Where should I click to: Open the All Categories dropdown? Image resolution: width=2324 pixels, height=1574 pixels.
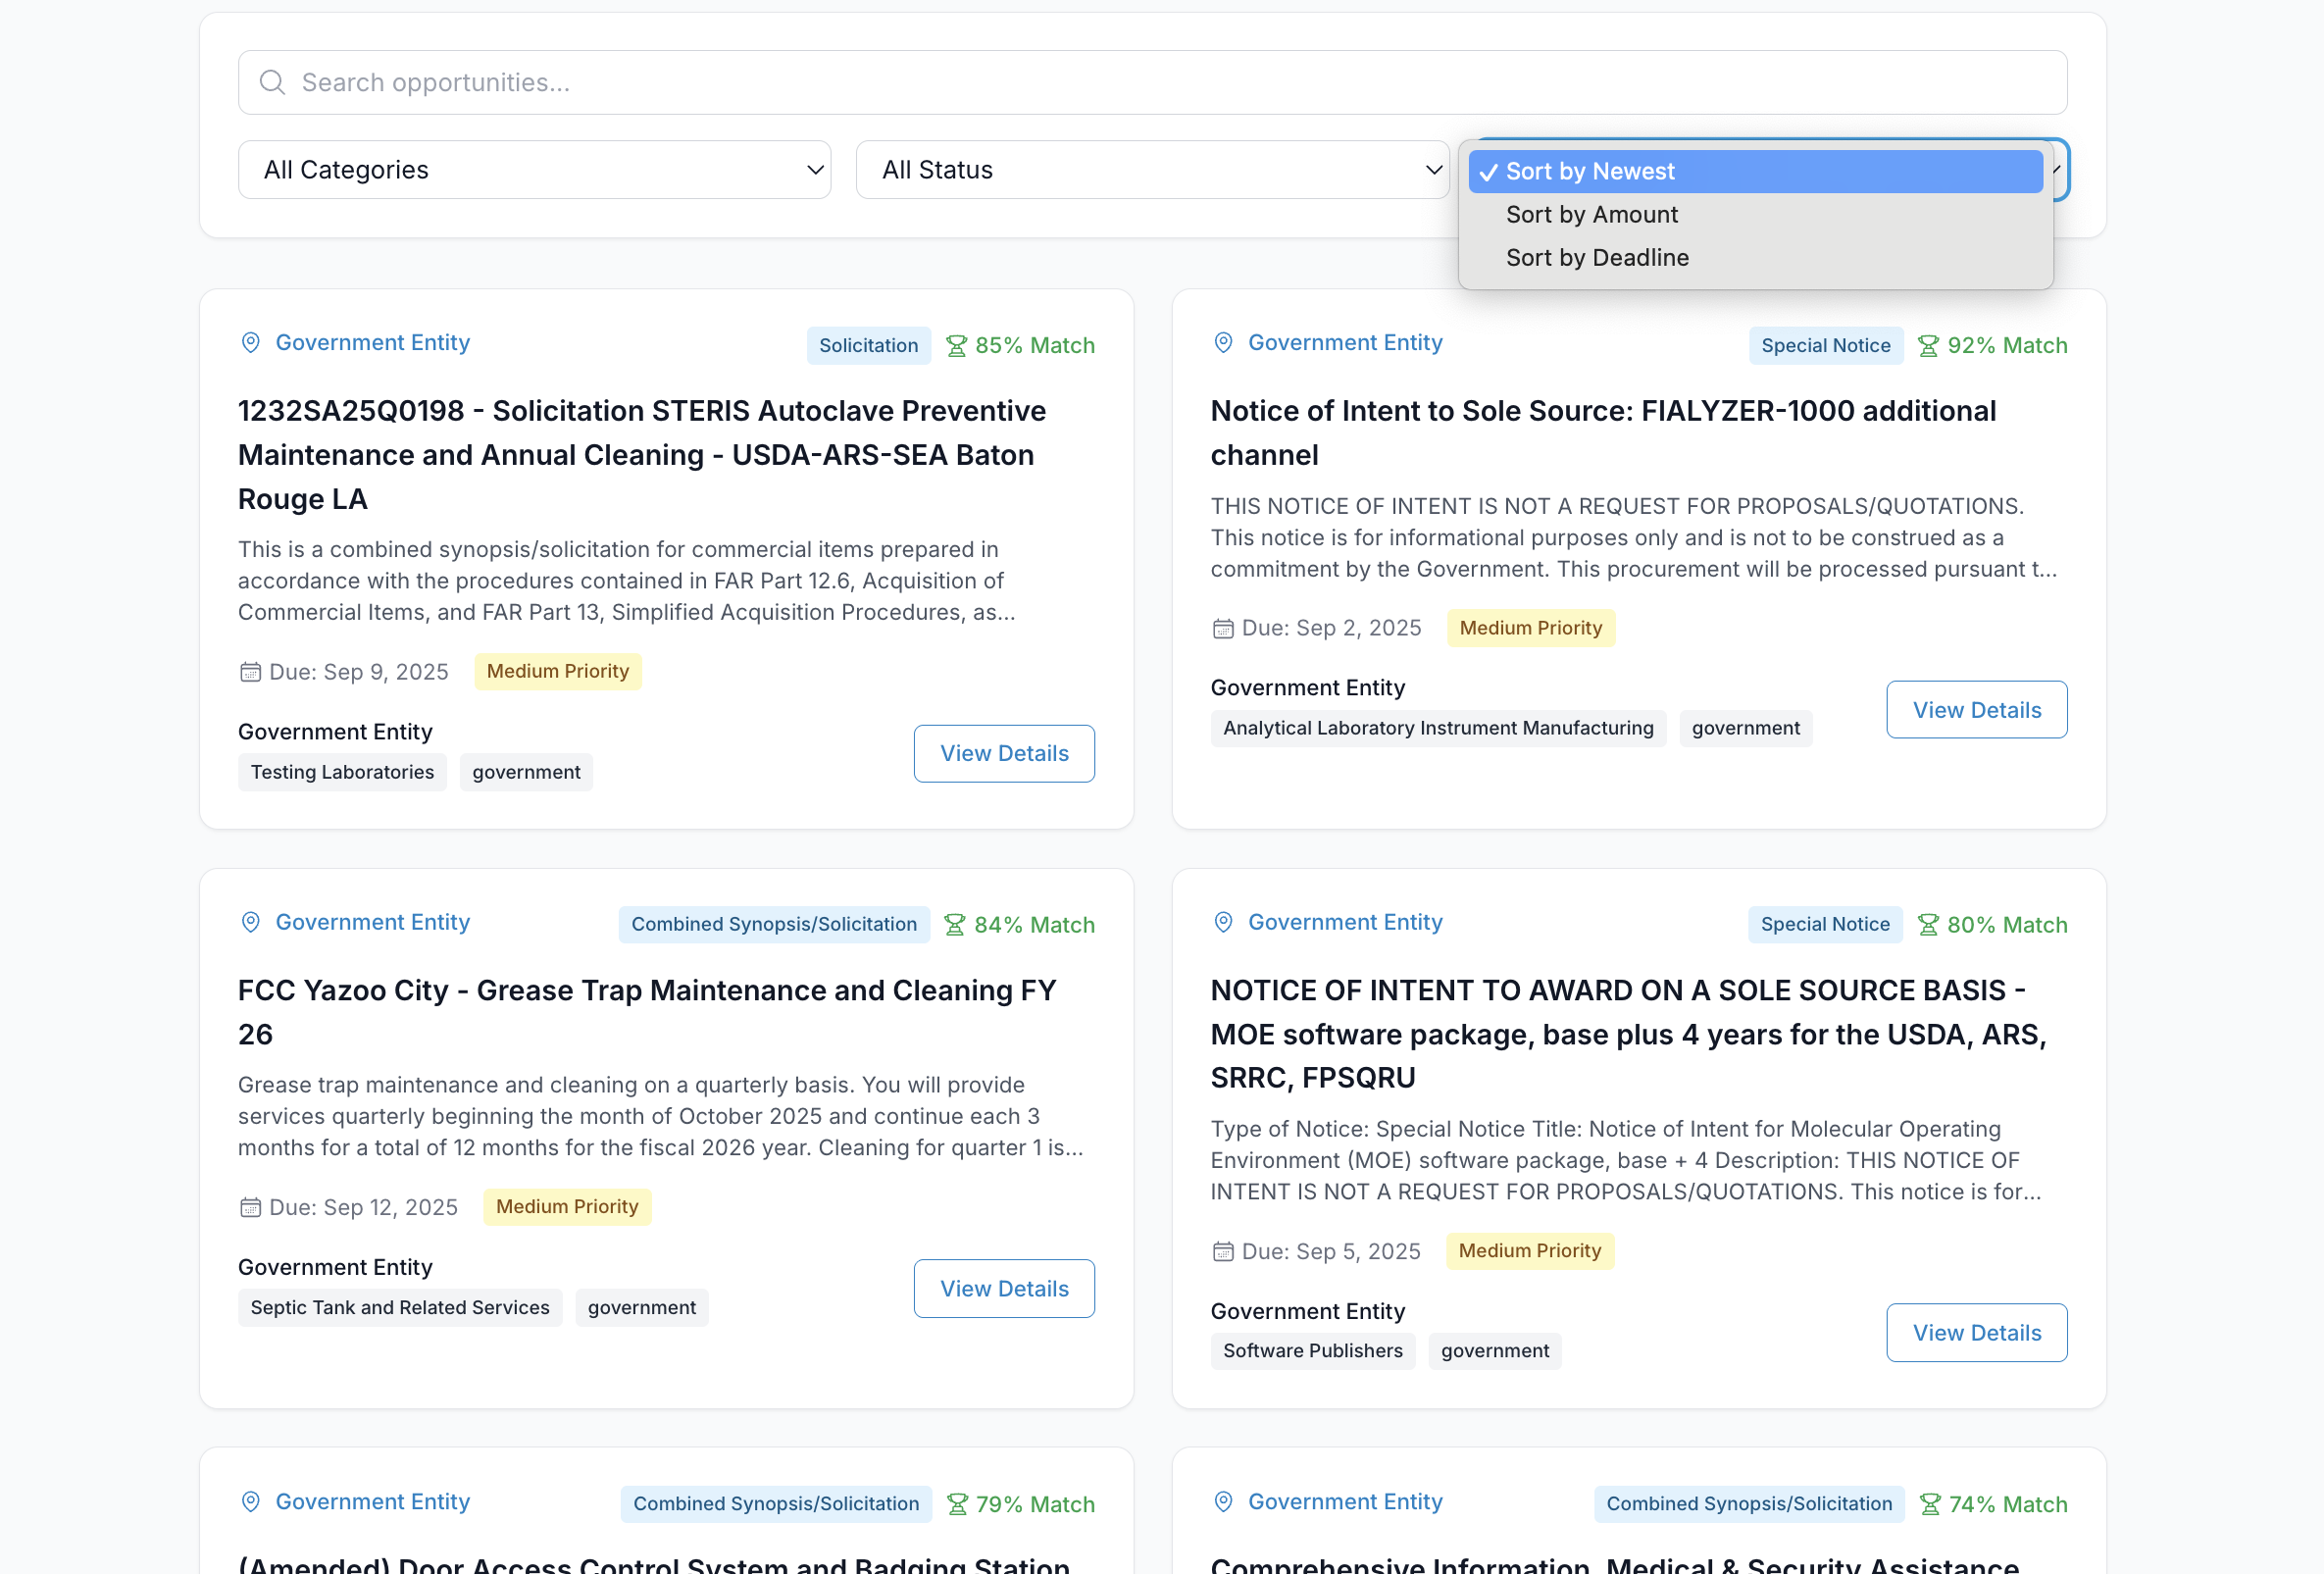535,169
